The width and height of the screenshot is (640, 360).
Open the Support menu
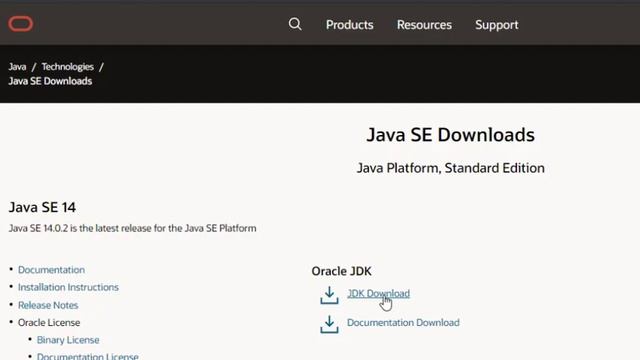coord(496,25)
